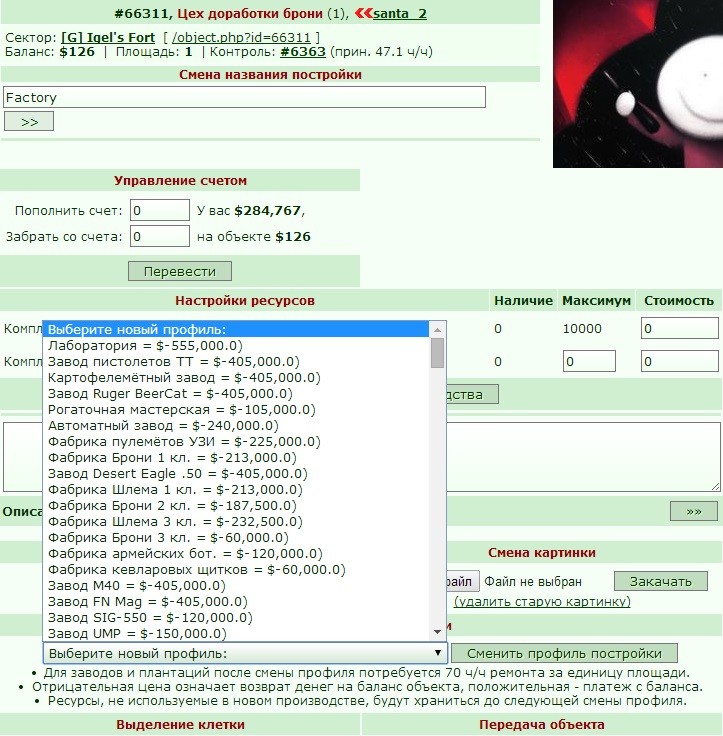
Task: Click the partly hidden file chooser button
Action: (x=462, y=581)
